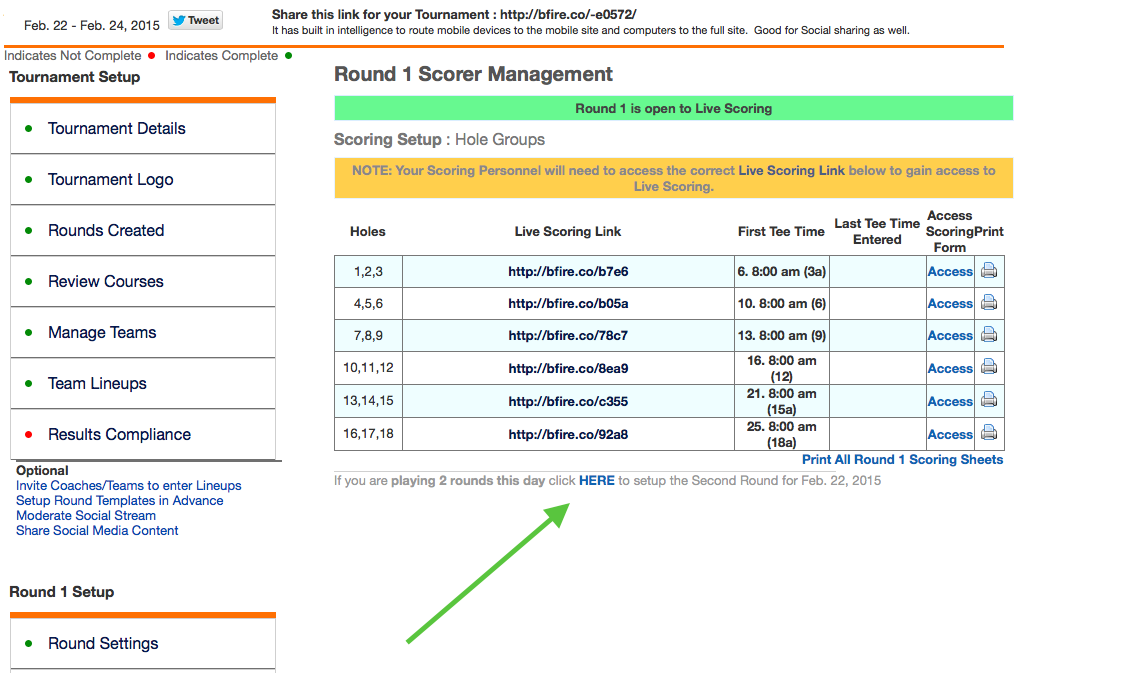
Task: Select live scoring link http://bfire.co/b7e6
Action: point(568,272)
